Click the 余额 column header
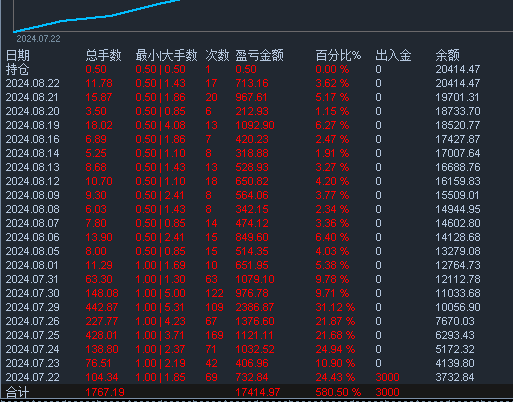The width and height of the screenshot is (513, 402). click(447, 55)
